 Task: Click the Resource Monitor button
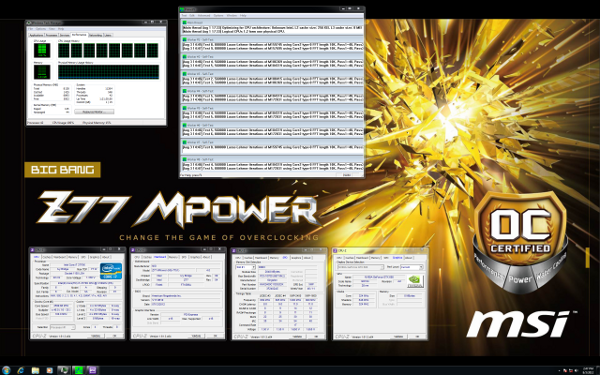tap(94, 112)
